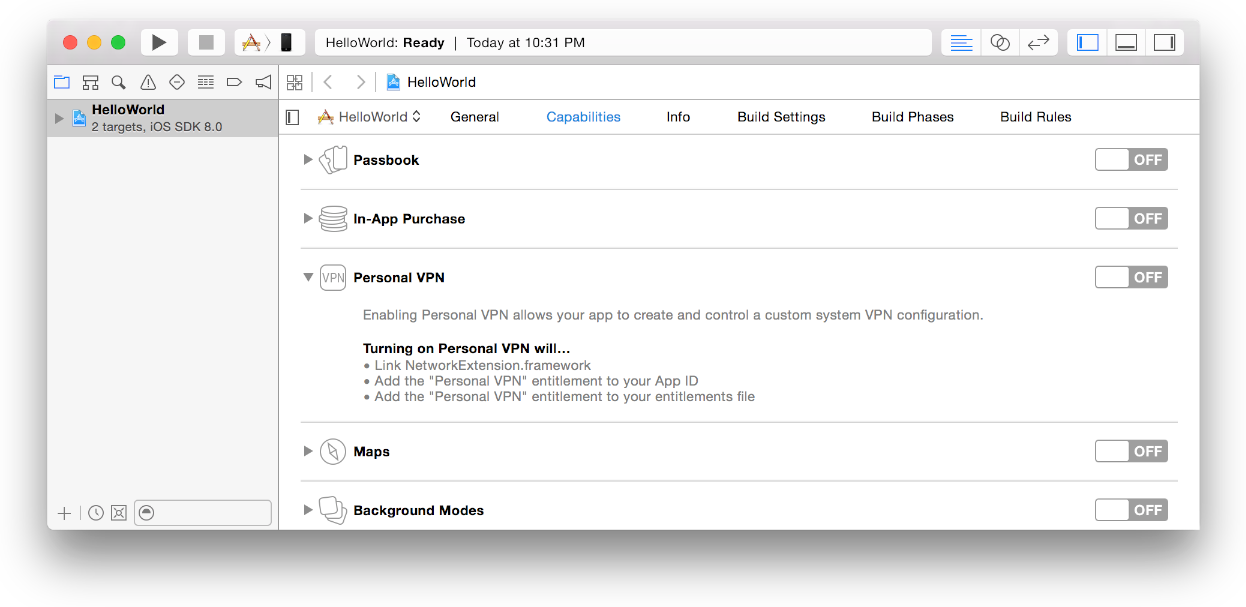Open the HelloWorld target selector dropdown
This screenshot has width=1246, height=607.
click(x=370, y=117)
